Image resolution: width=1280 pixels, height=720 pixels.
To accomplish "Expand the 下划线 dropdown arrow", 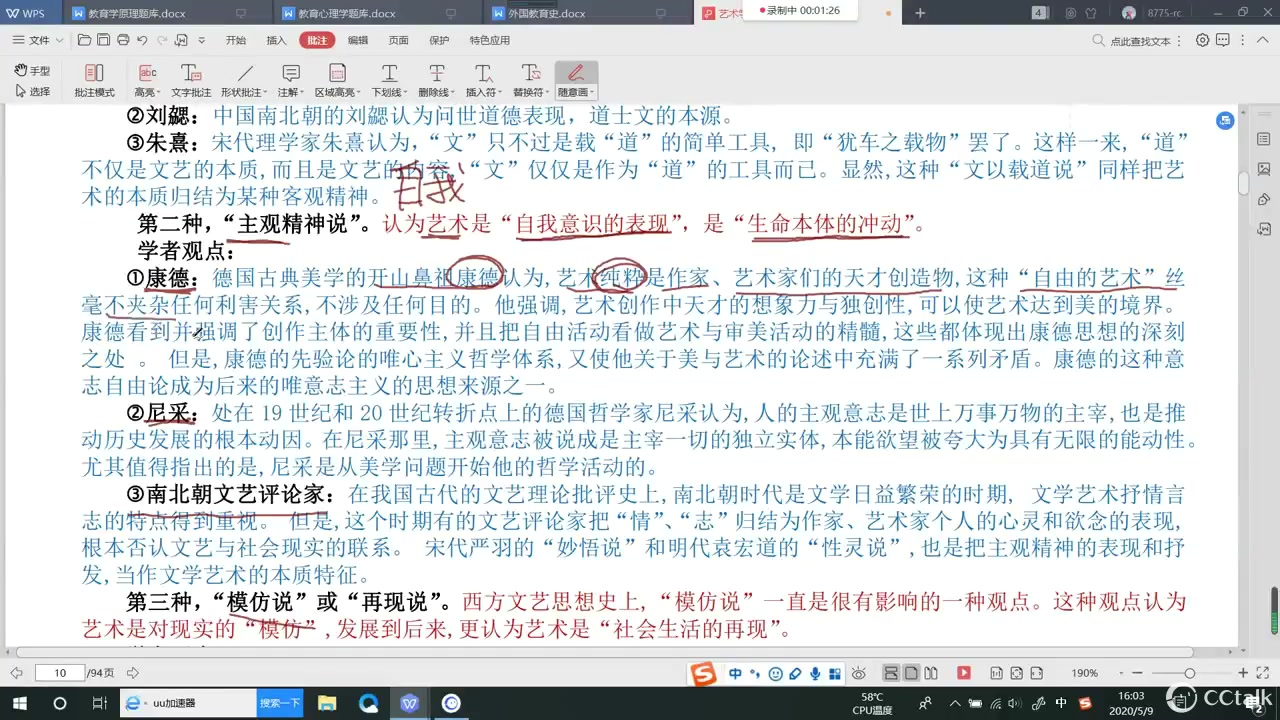I will 407,92.
